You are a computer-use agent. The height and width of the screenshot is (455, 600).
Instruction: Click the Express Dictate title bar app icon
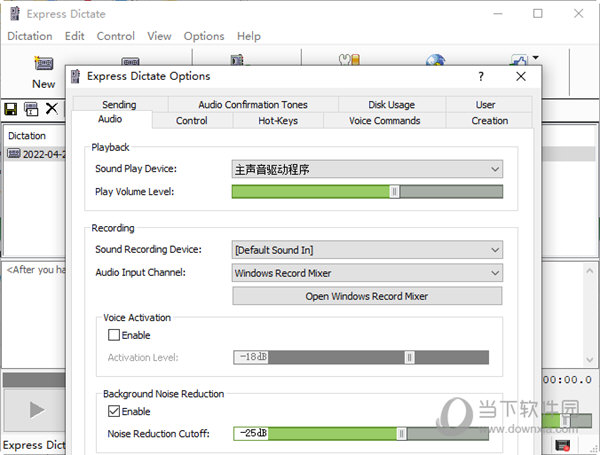tap(15, 14)
